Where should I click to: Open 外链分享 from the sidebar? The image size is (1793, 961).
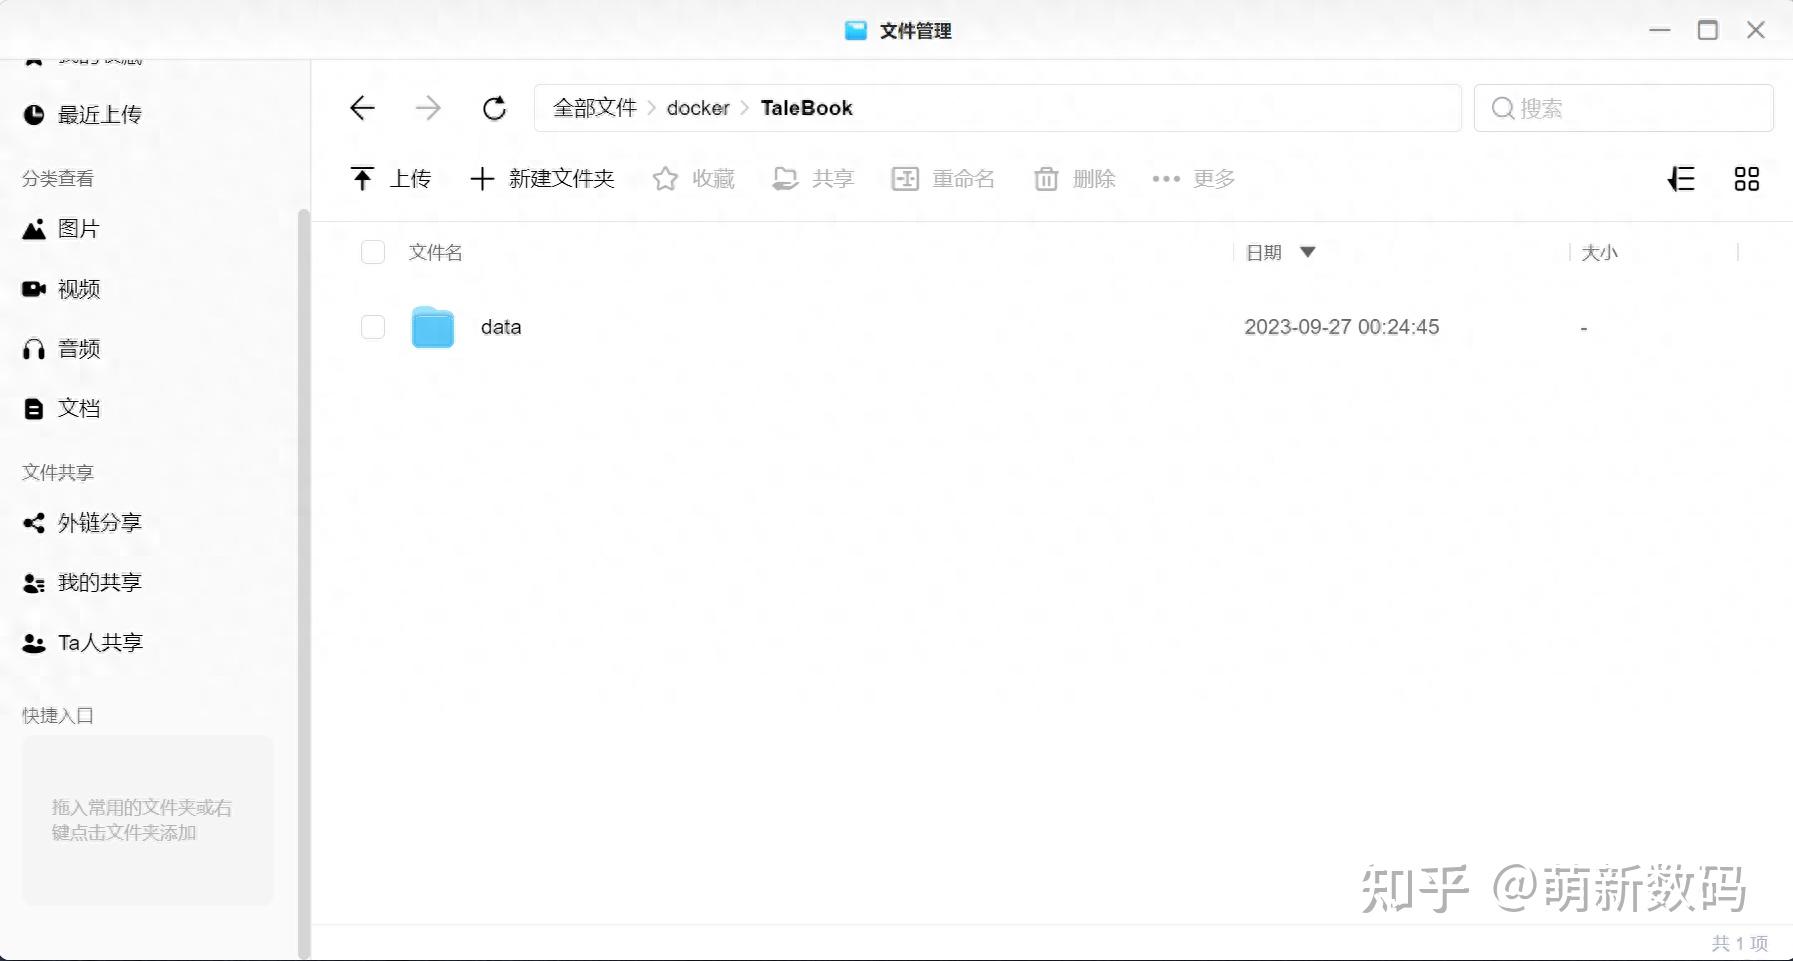point(98,522)
